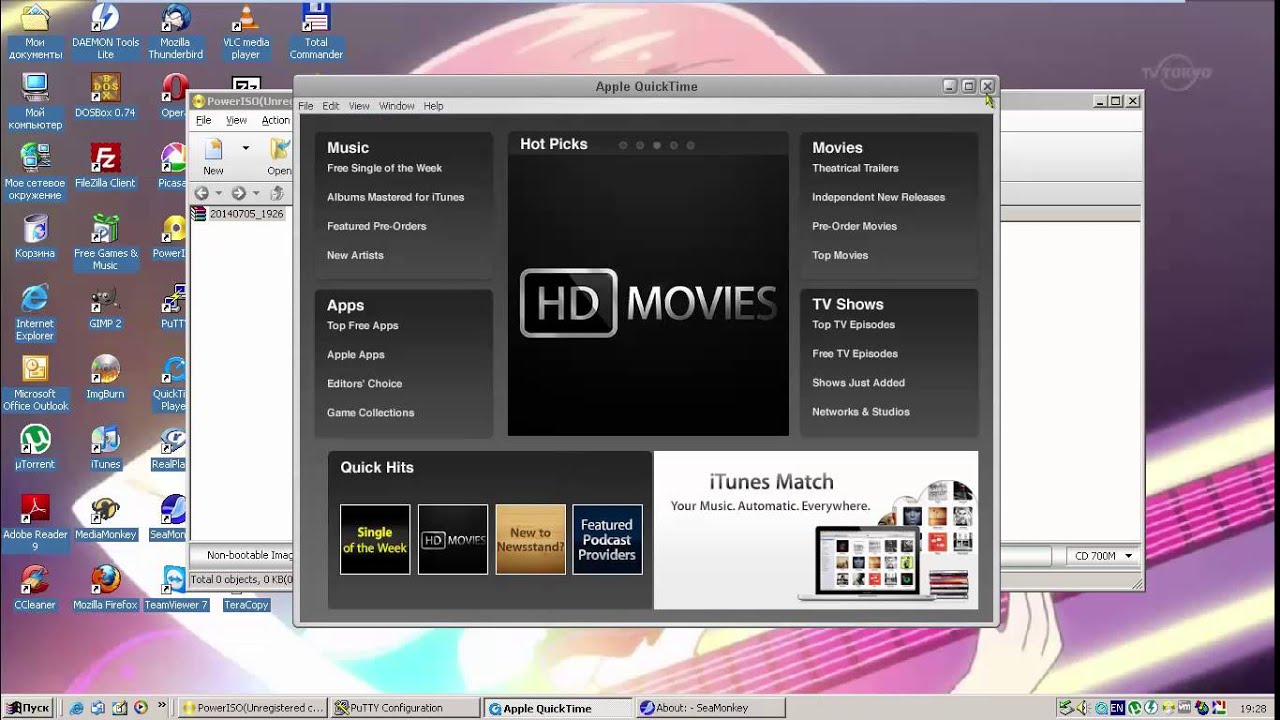Select the Internet Explorer desktop icon
Viewport: 1280px width, 720px height.
(35, 312)
